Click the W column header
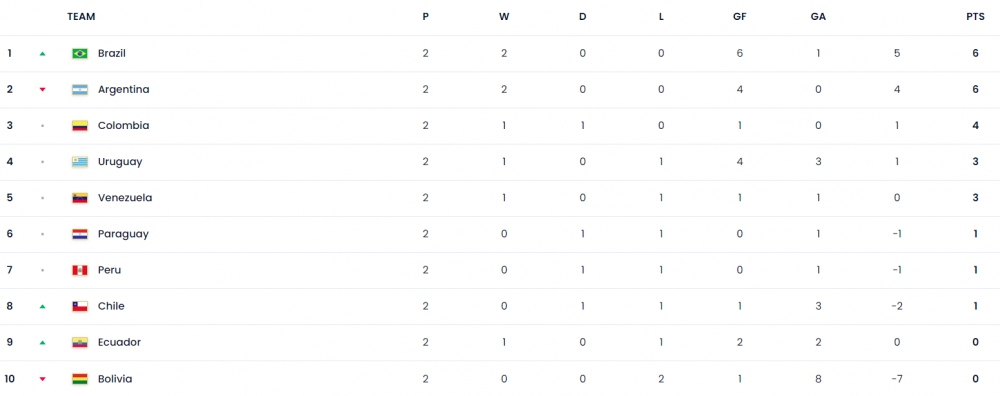This screenshot has width=1000, height=396. tap(504, 17)
